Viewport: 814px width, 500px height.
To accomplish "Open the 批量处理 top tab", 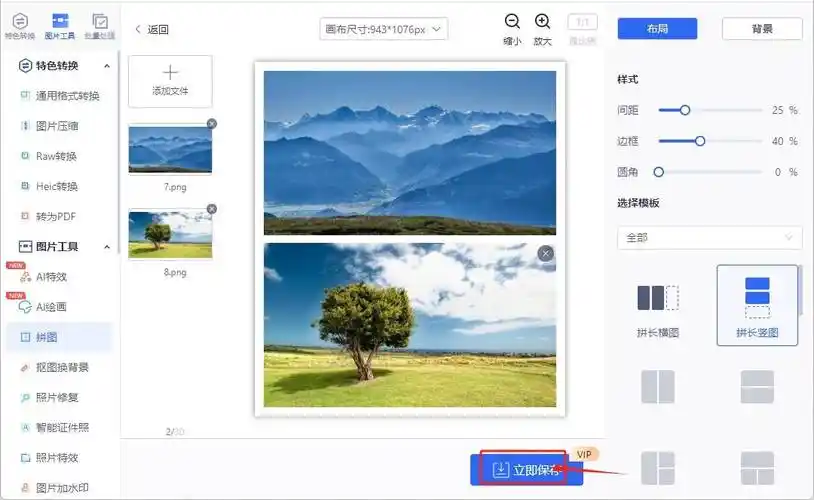I will [x=100, y=26].
